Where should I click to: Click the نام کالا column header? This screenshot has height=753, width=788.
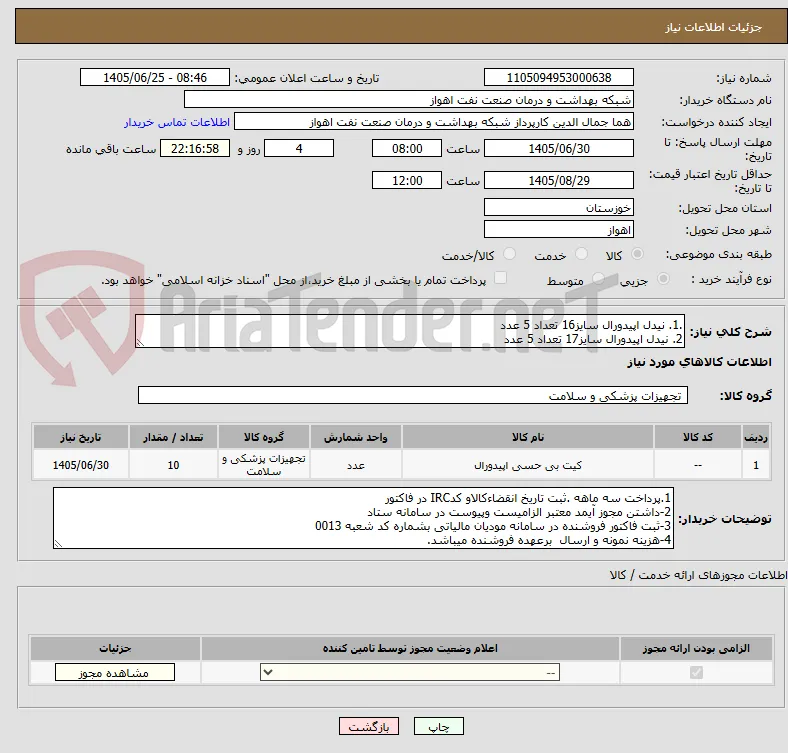coord(528,437)
